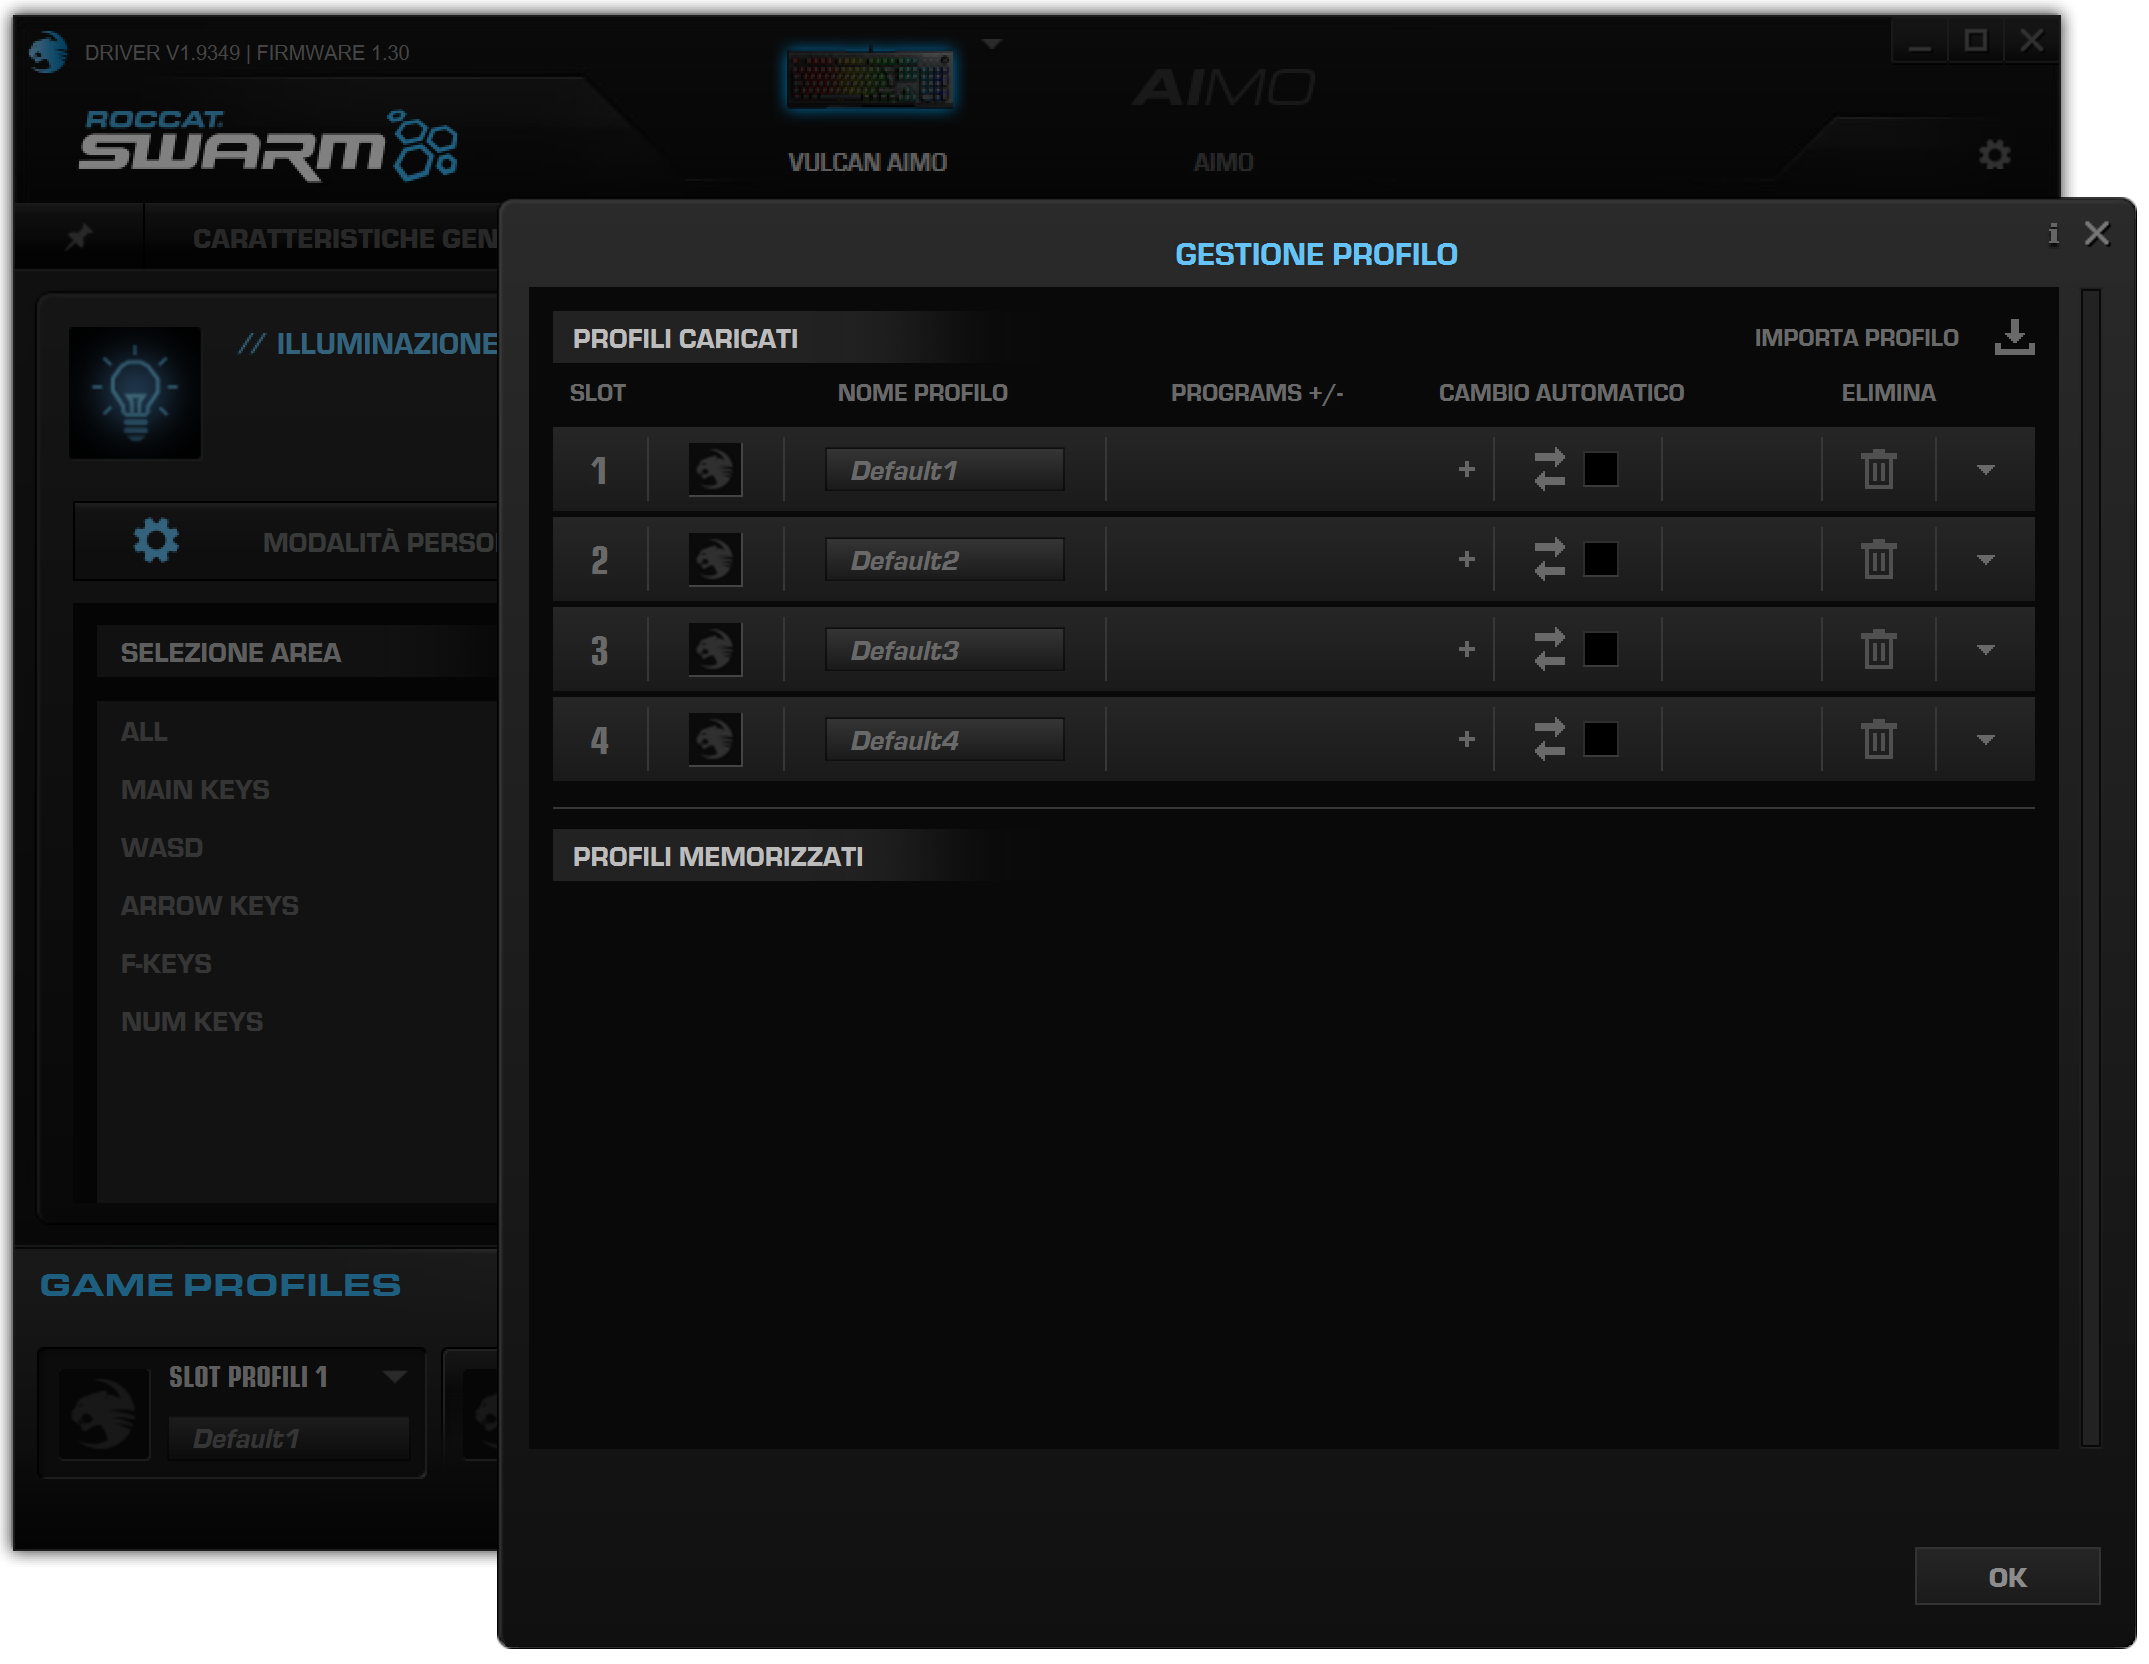Click the auto-switch arrows icon for Default4
The height and width of the screenshot is (1664, 2149).
coord(1550,739)
